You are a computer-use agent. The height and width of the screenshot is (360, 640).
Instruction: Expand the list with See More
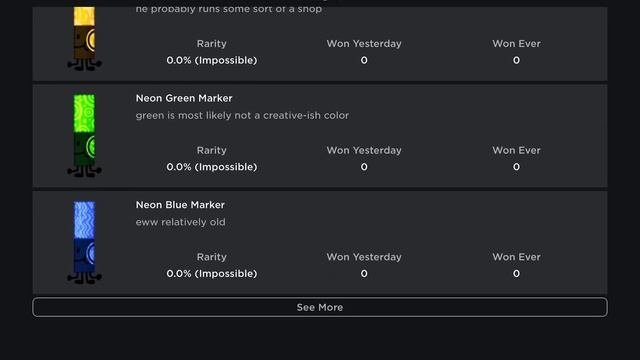pyautogui.click(x=320, y=307)
